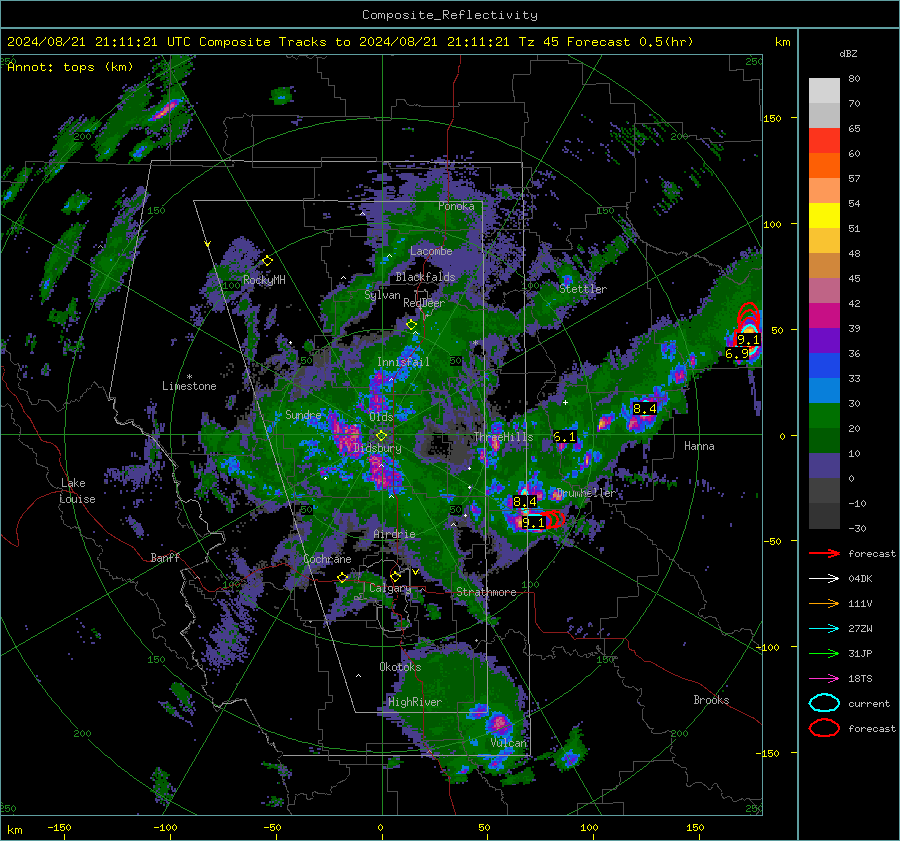Click red forecast ellipses east of Drumheller storm

[554, 520]
